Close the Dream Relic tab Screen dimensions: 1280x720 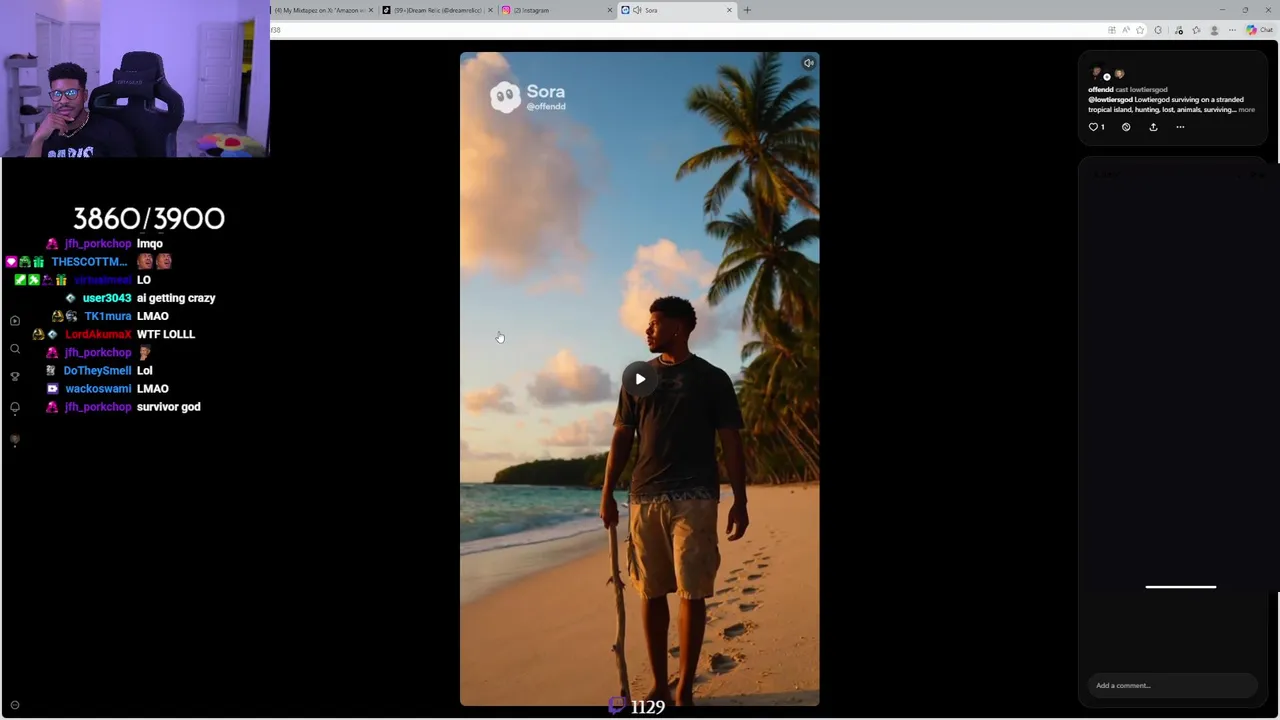490,10
